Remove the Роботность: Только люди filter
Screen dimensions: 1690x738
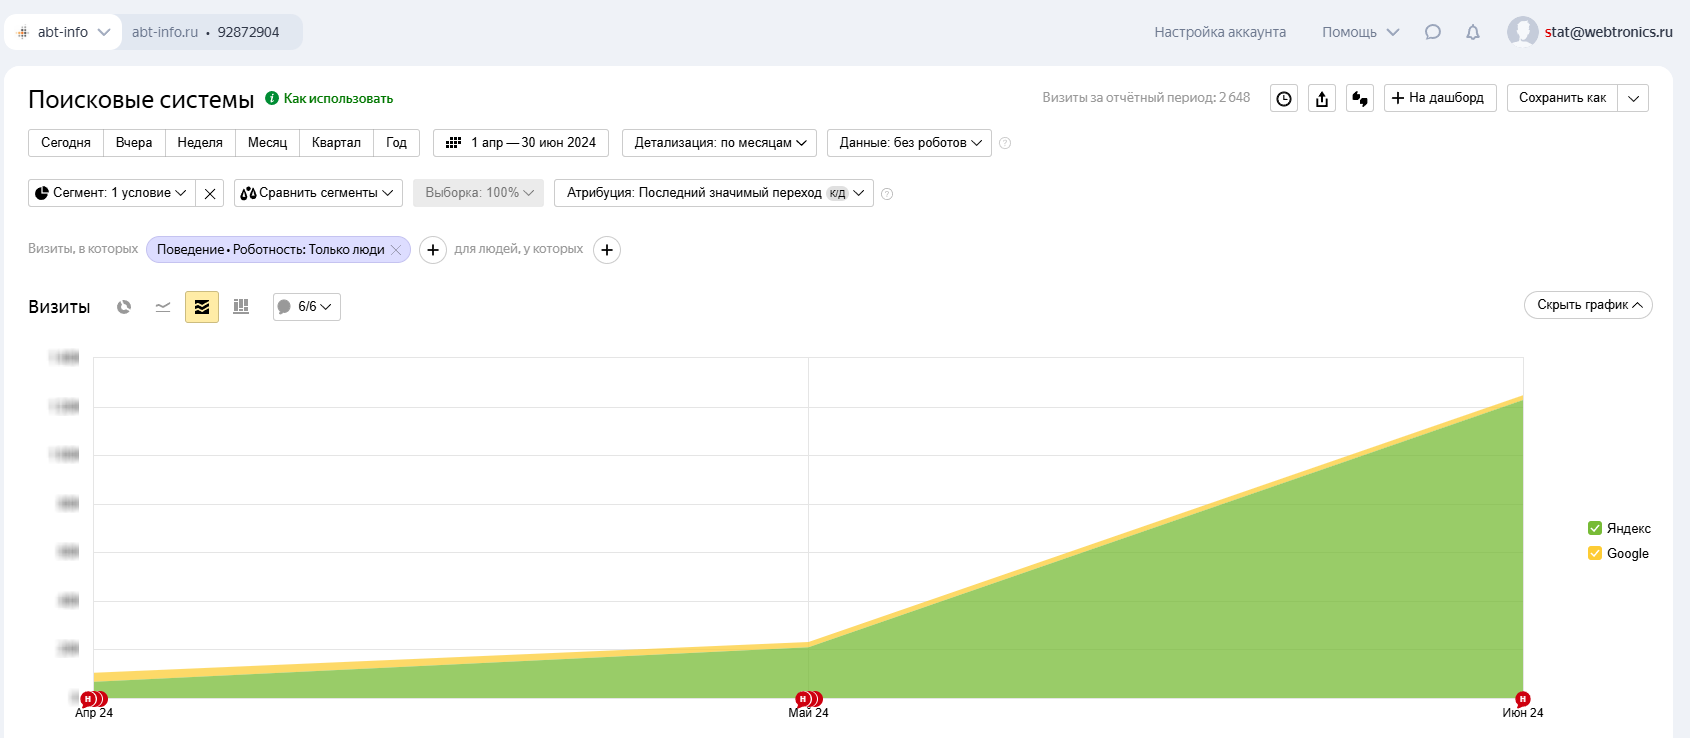click(396, 250)
